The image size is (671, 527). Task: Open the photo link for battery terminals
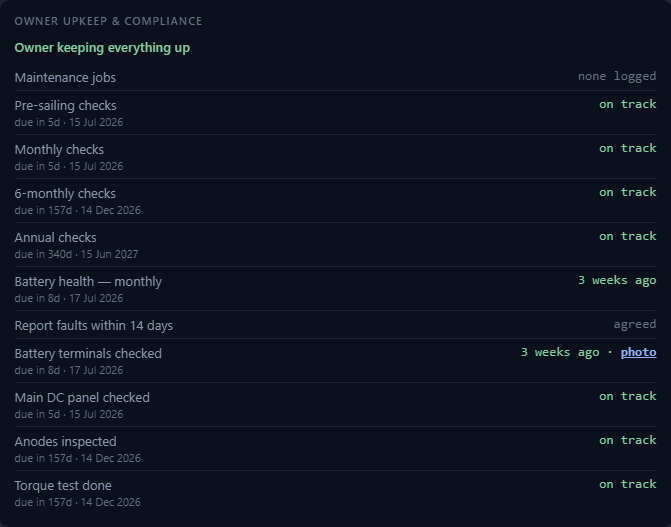coord(638,352)
